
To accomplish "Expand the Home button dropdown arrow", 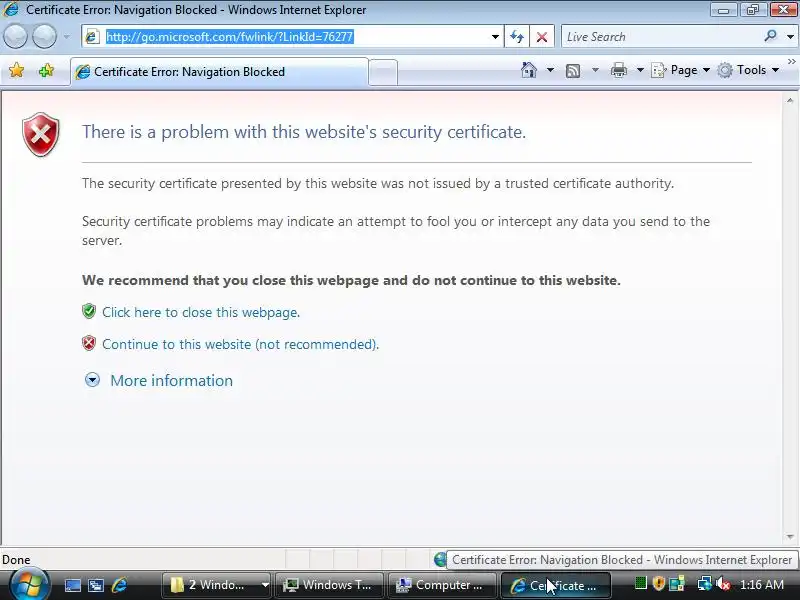I will [x=550, y=70].
